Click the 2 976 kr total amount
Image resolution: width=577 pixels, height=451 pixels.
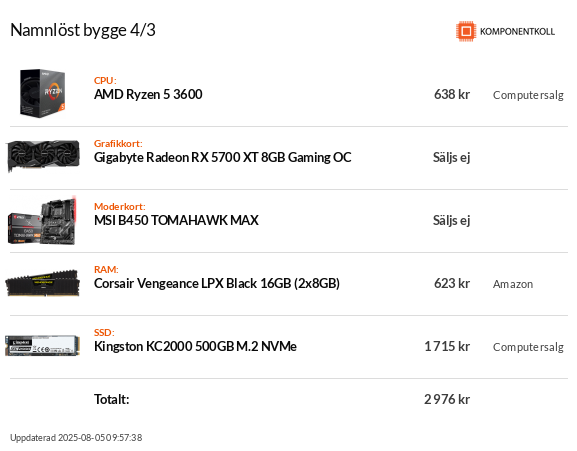click(x=447, y=399)
